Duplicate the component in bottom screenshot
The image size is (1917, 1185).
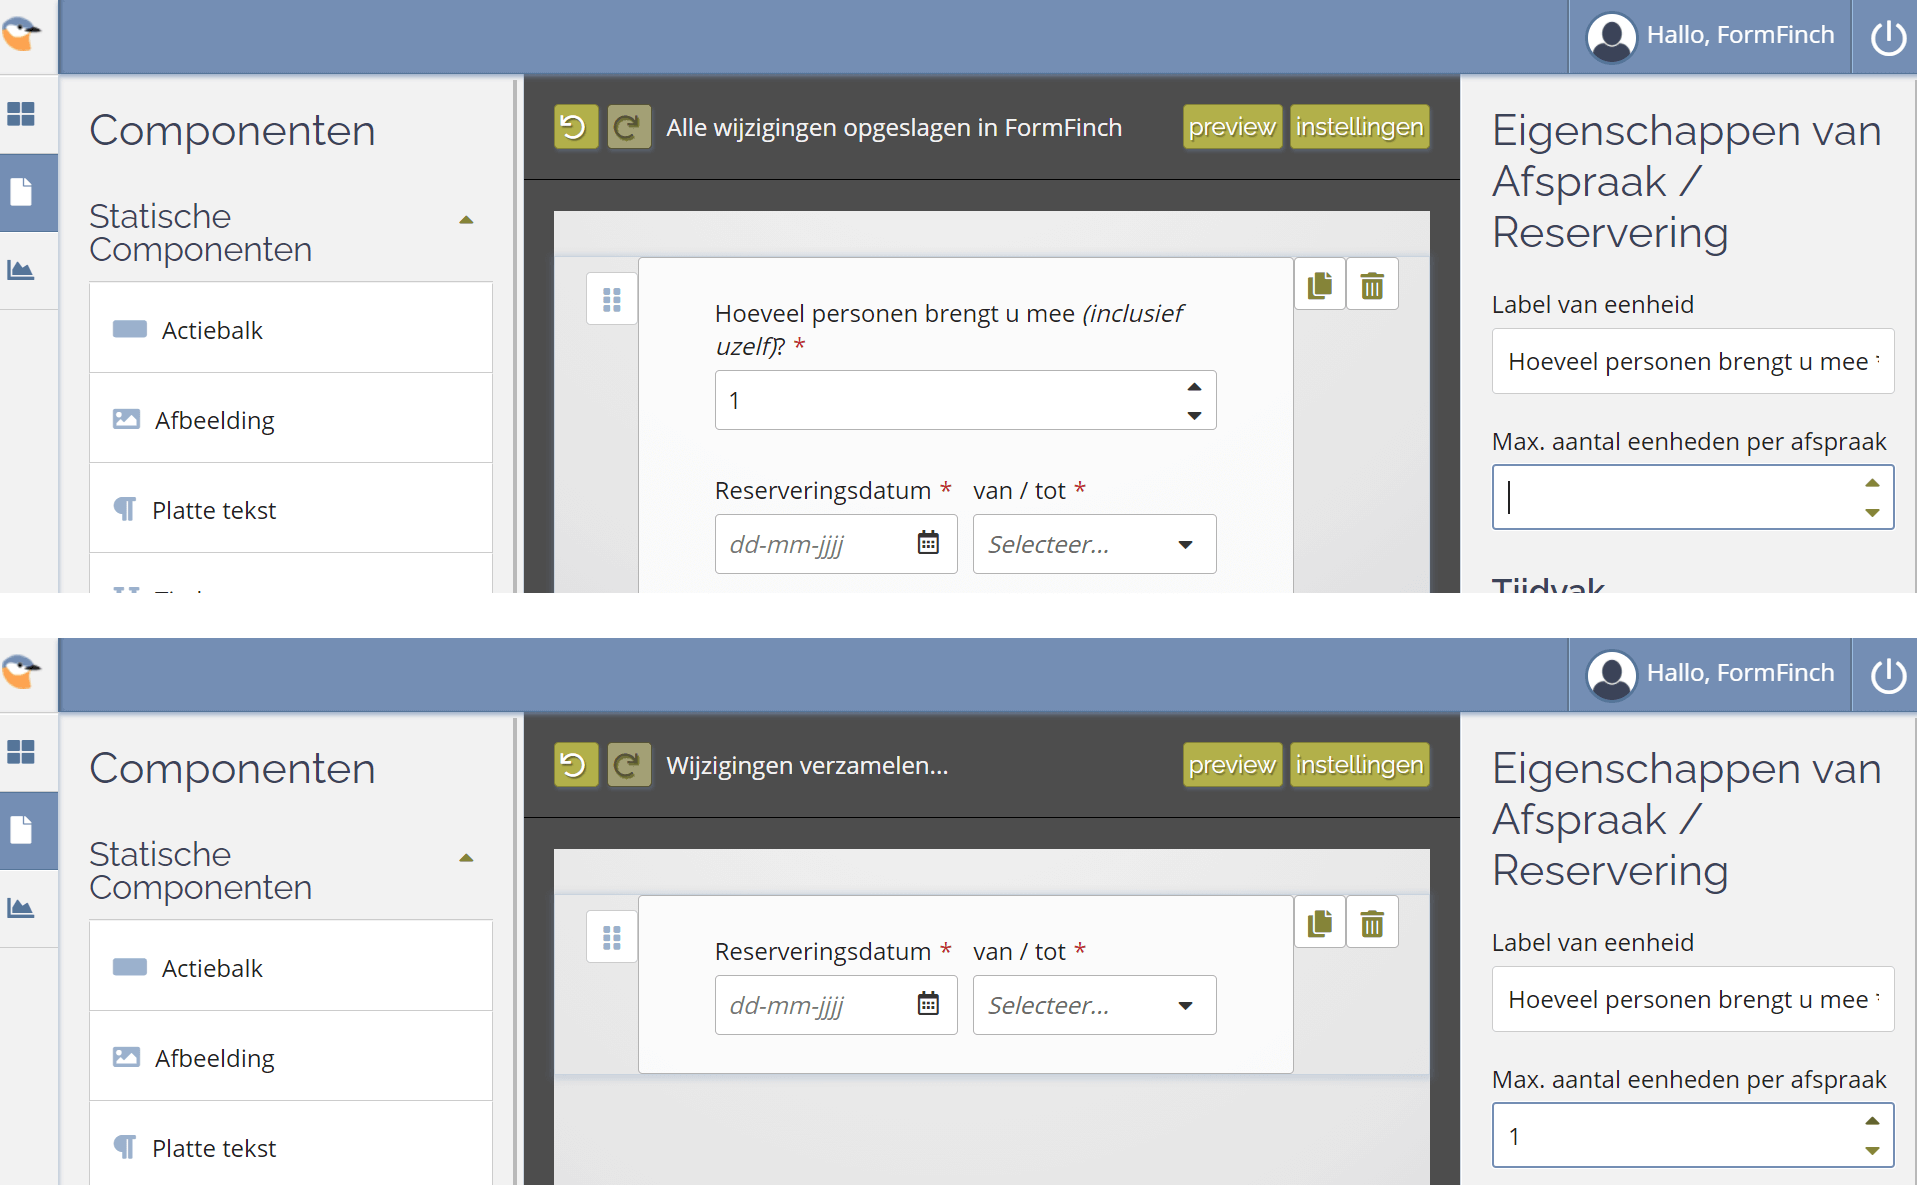(1320, 922)
